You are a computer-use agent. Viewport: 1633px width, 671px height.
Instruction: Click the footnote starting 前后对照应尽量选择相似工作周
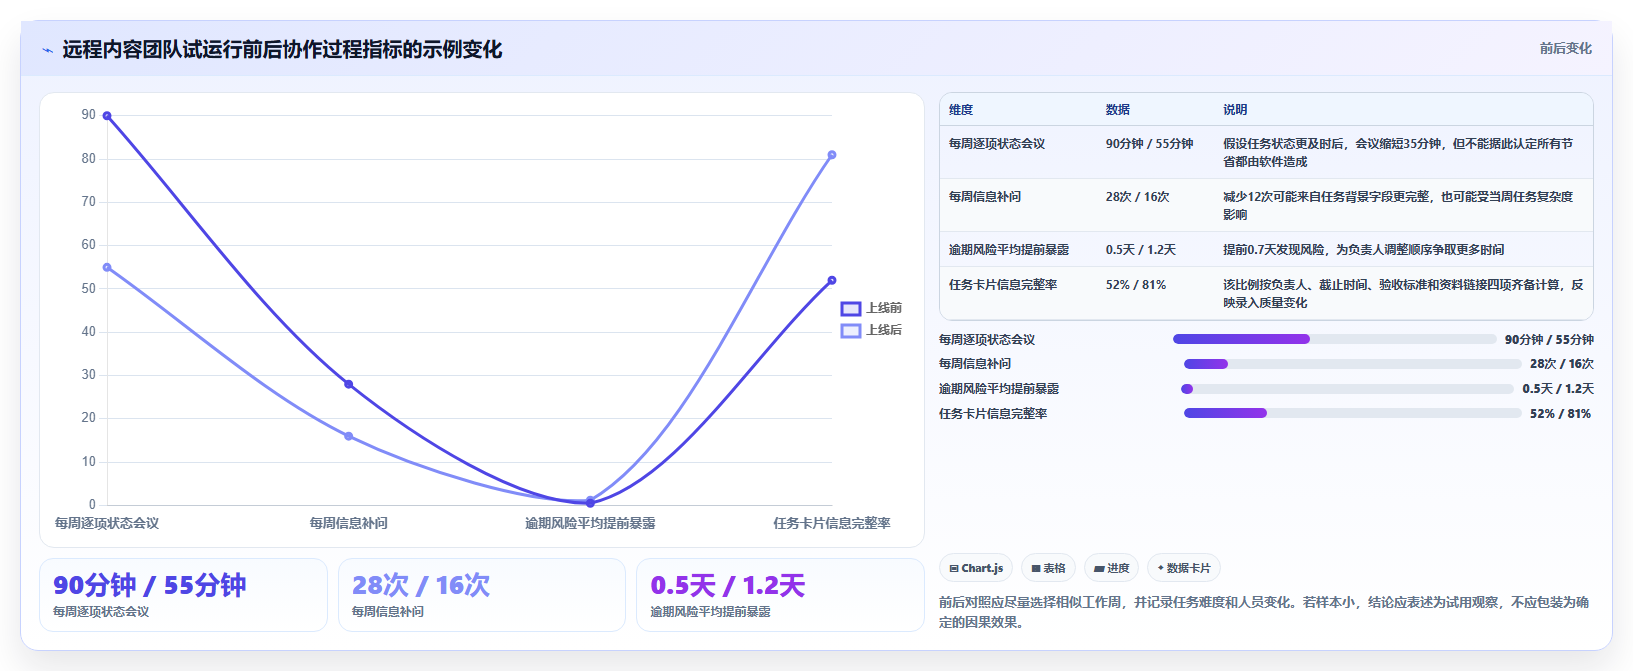tap(1264, 612)
